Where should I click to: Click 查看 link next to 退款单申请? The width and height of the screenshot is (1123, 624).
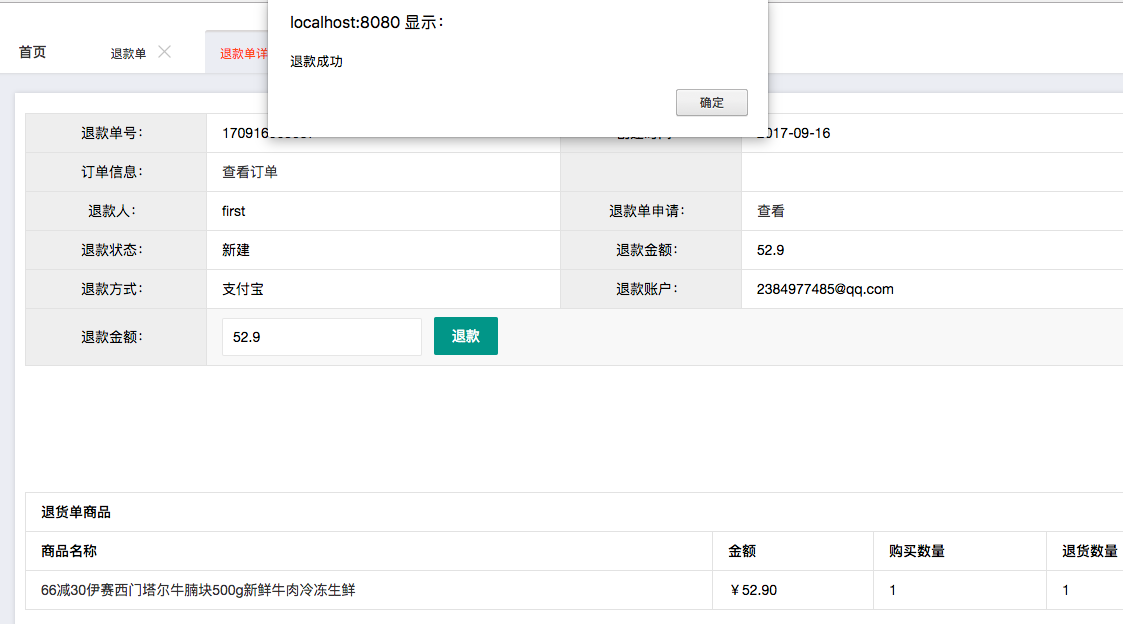[x=770, y=211]
